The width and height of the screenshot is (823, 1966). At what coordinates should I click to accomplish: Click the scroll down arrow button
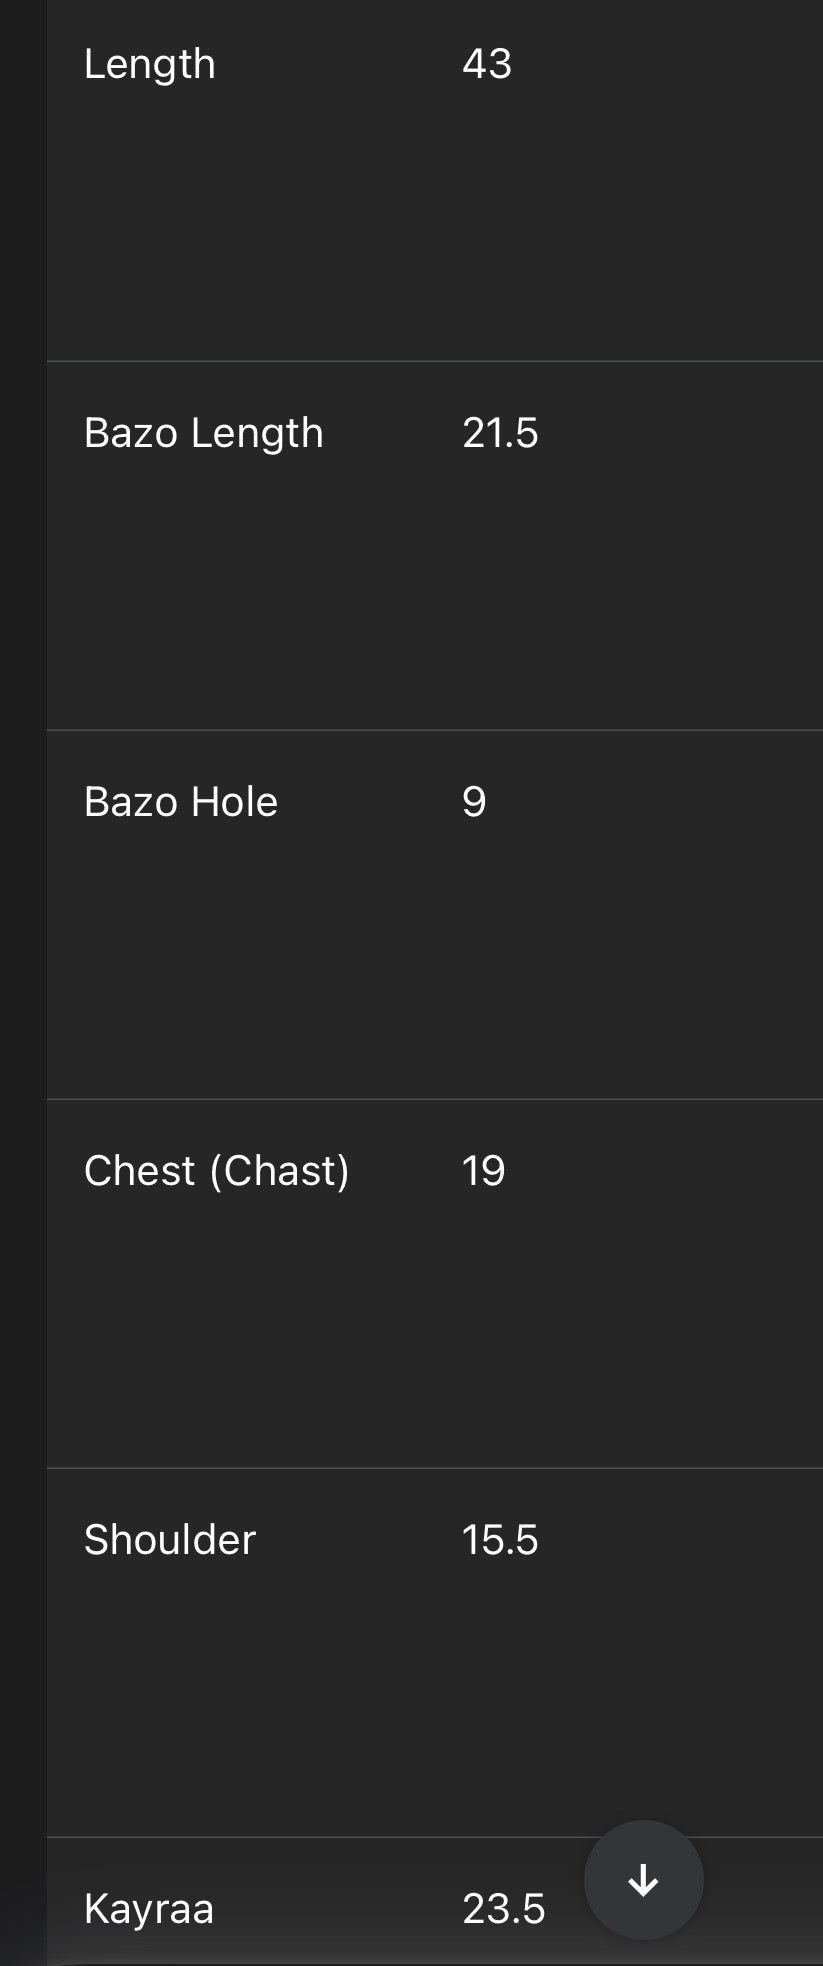point(643,1880)
